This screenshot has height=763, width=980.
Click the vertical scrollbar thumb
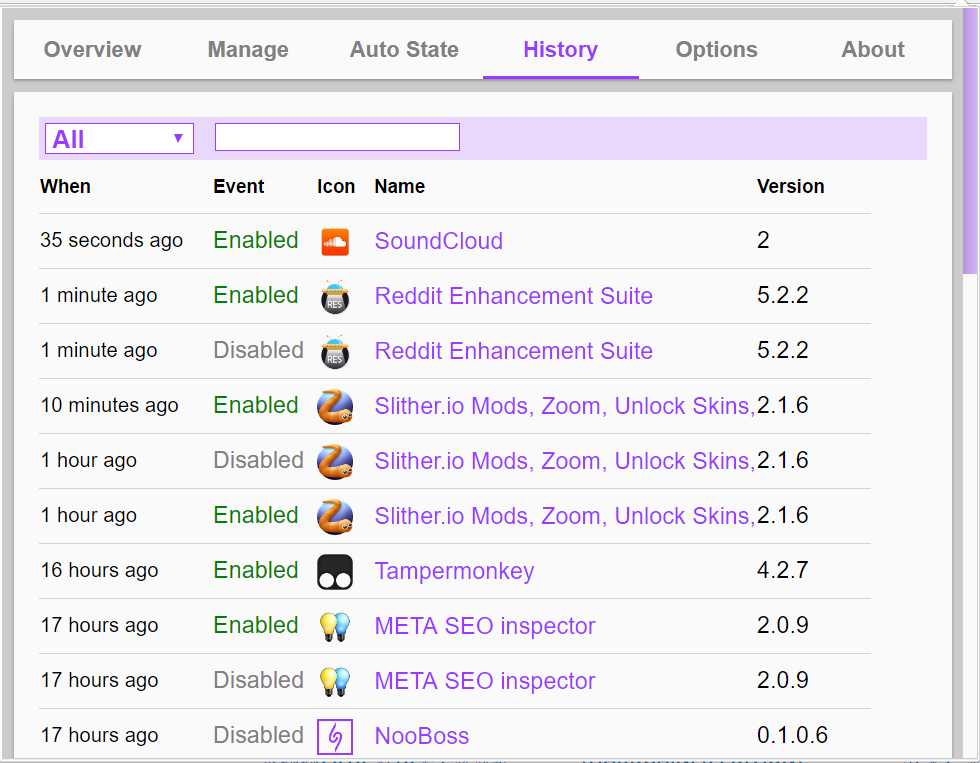(971, 141)
